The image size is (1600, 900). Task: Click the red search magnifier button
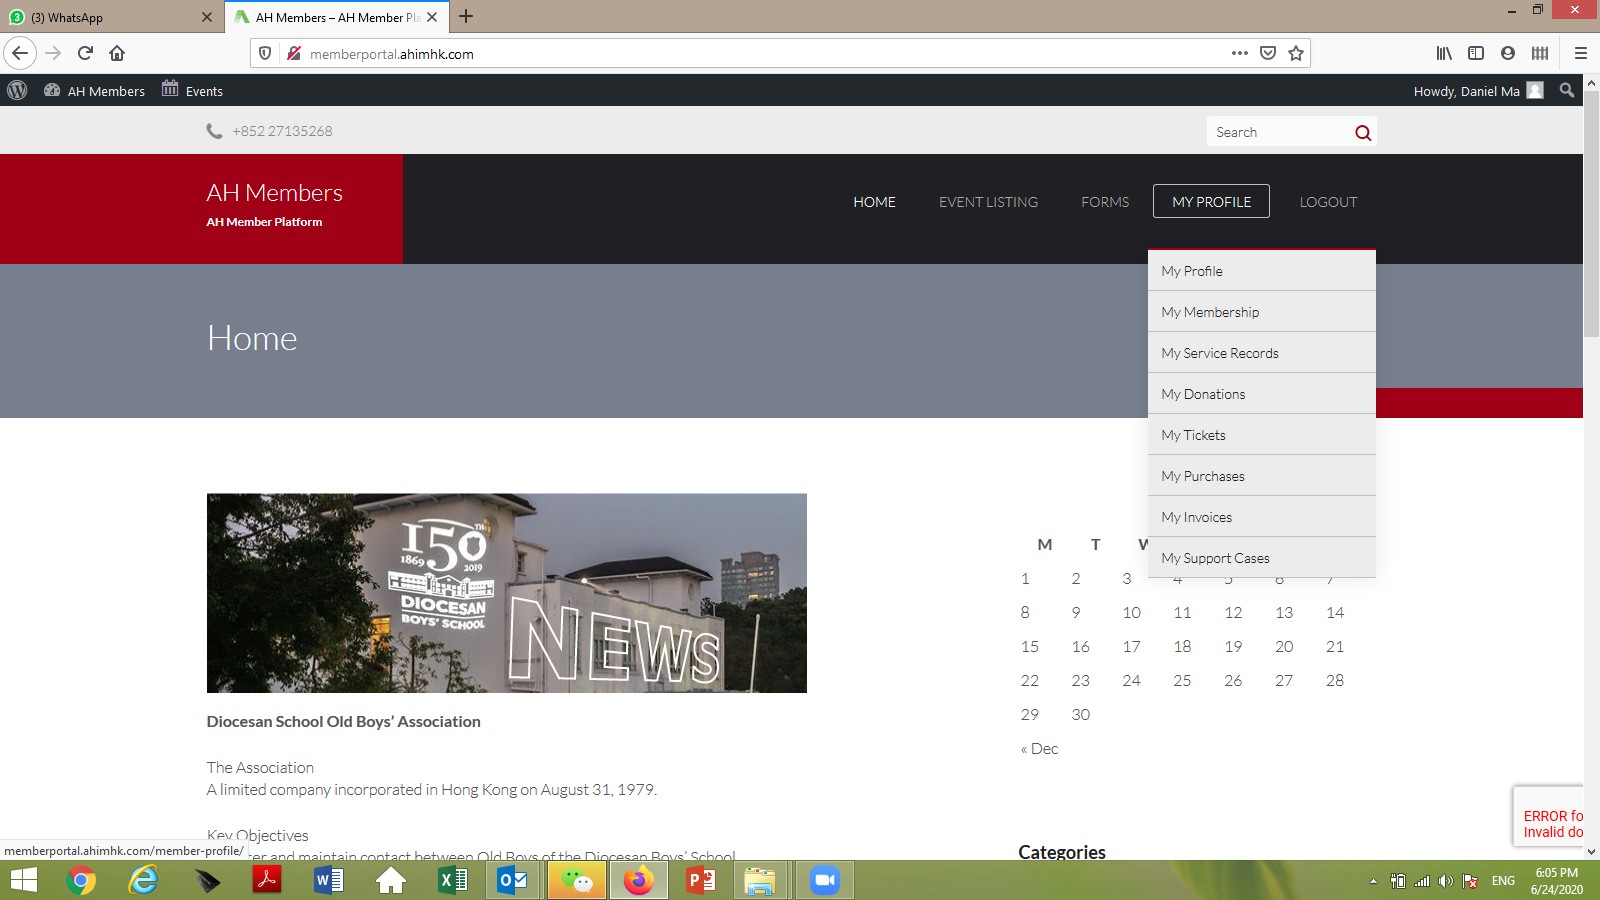tap(1363, 132)
